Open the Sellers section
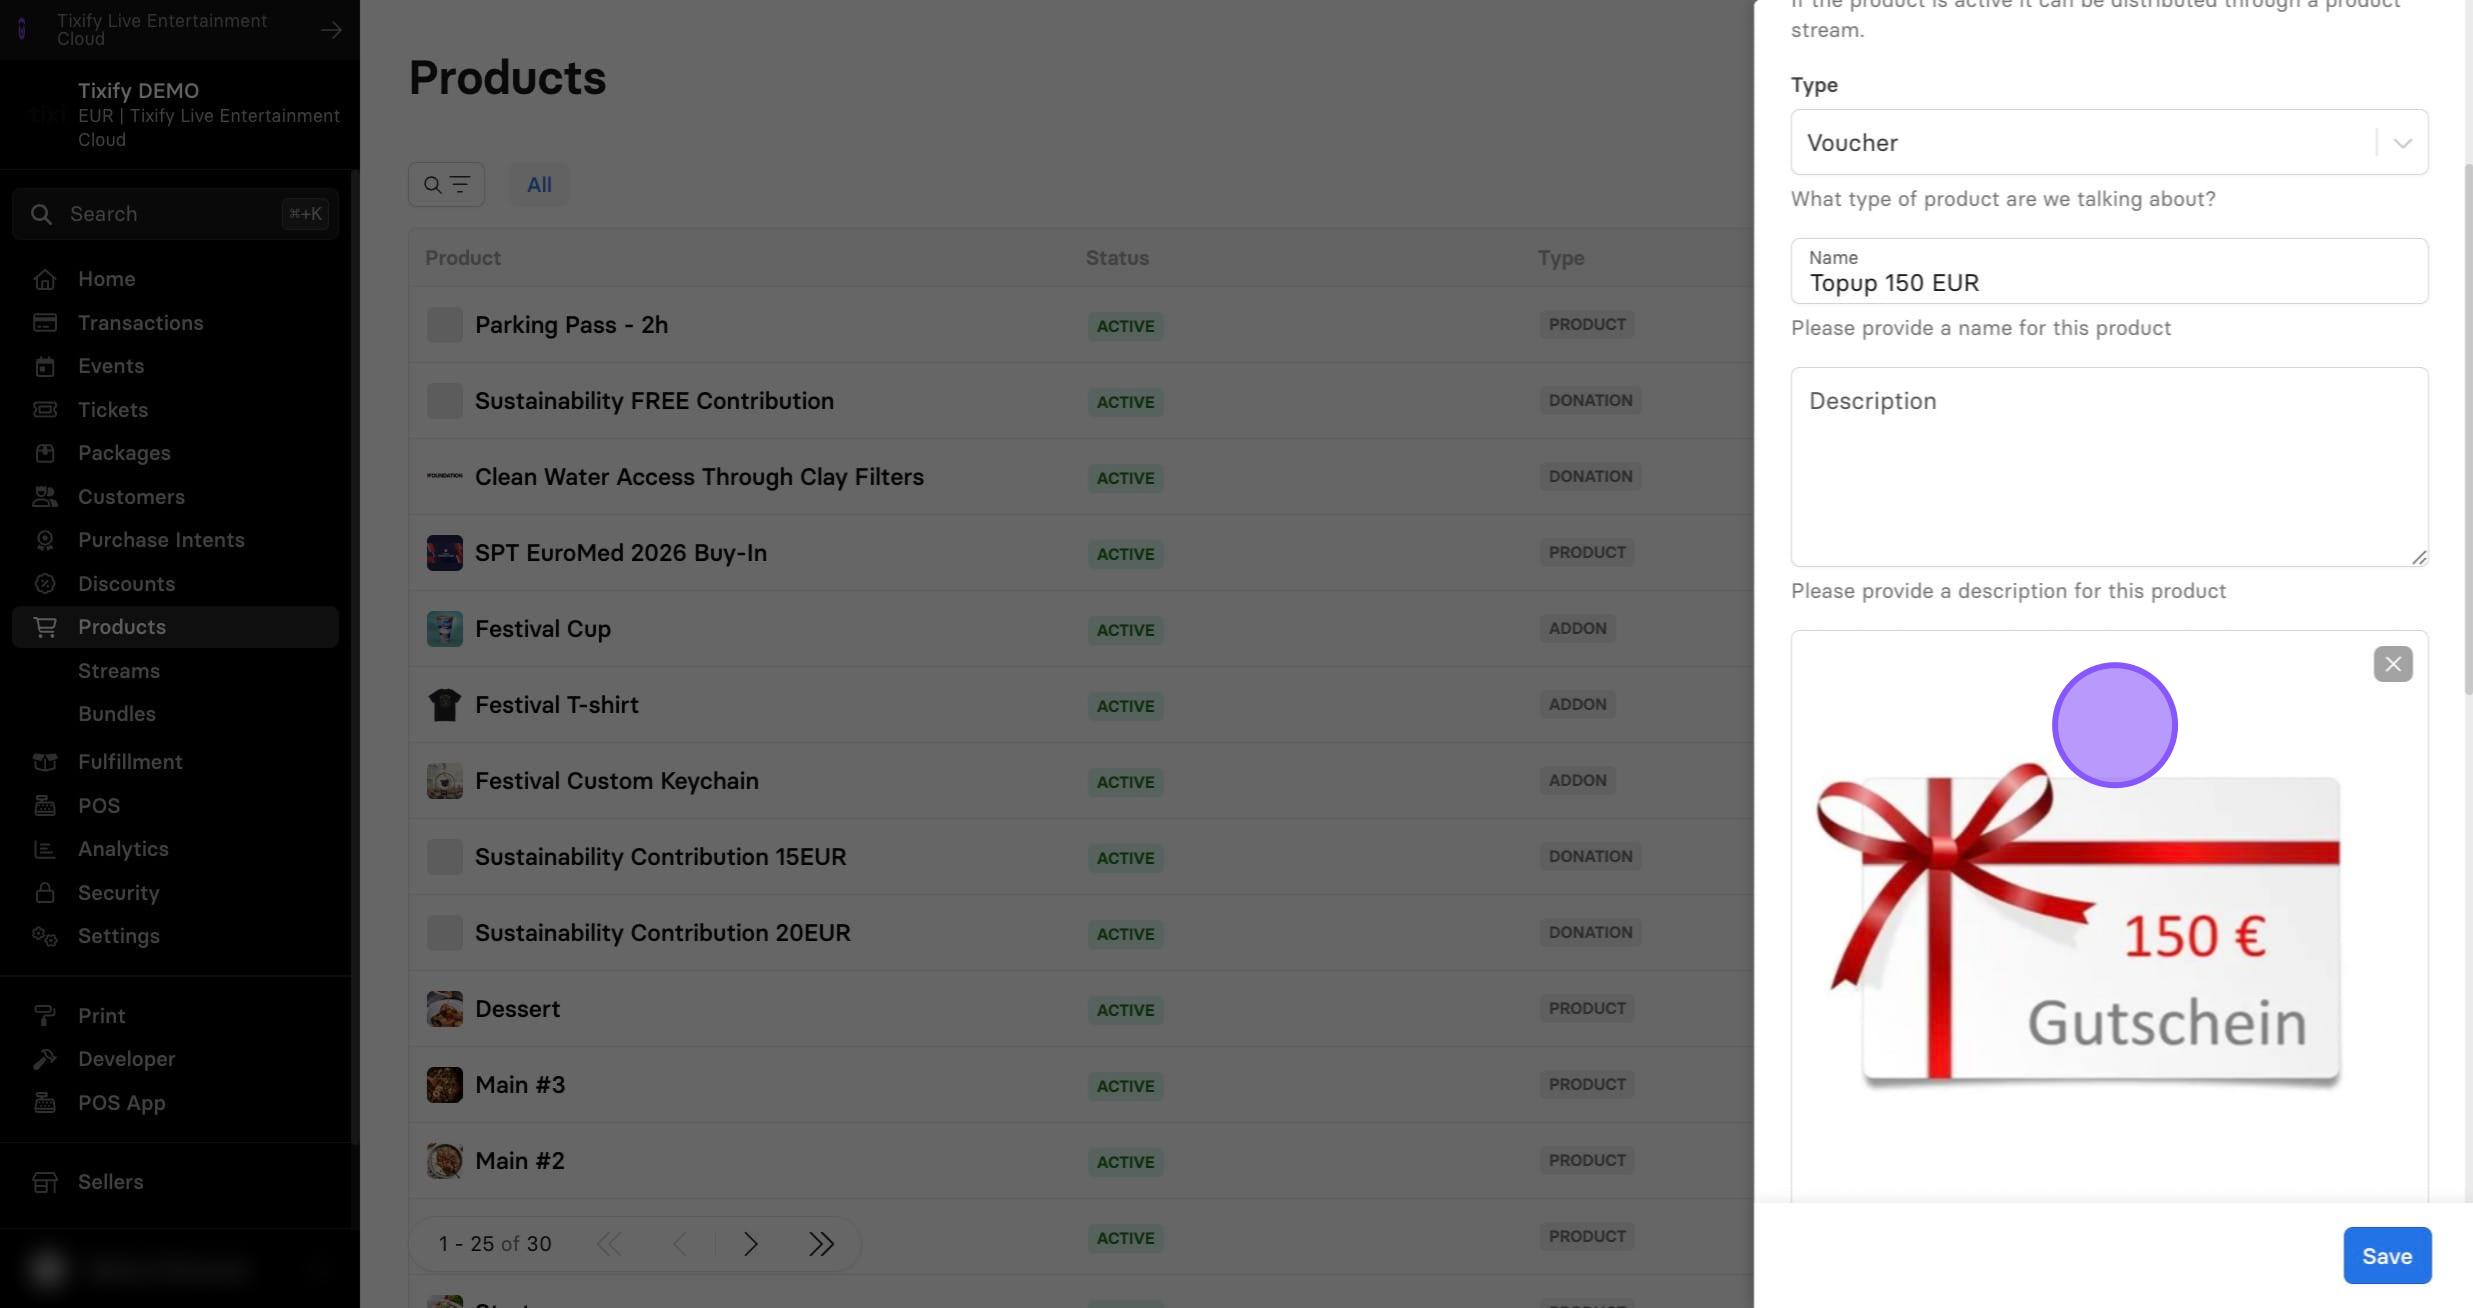This screenshot has width=2473, height=1308. pos(175,1182)
